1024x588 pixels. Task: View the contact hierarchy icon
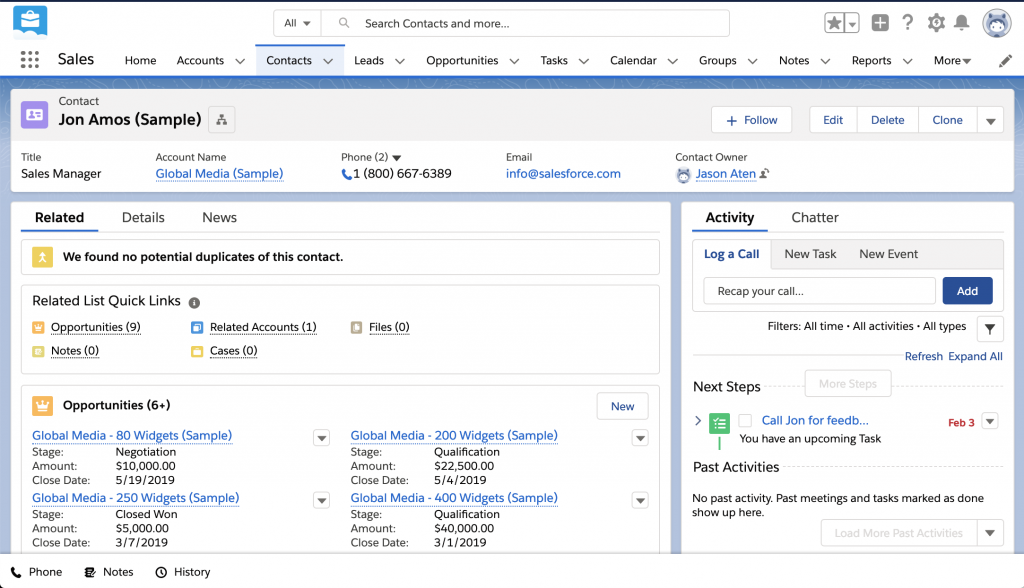[x=222, y=120]
